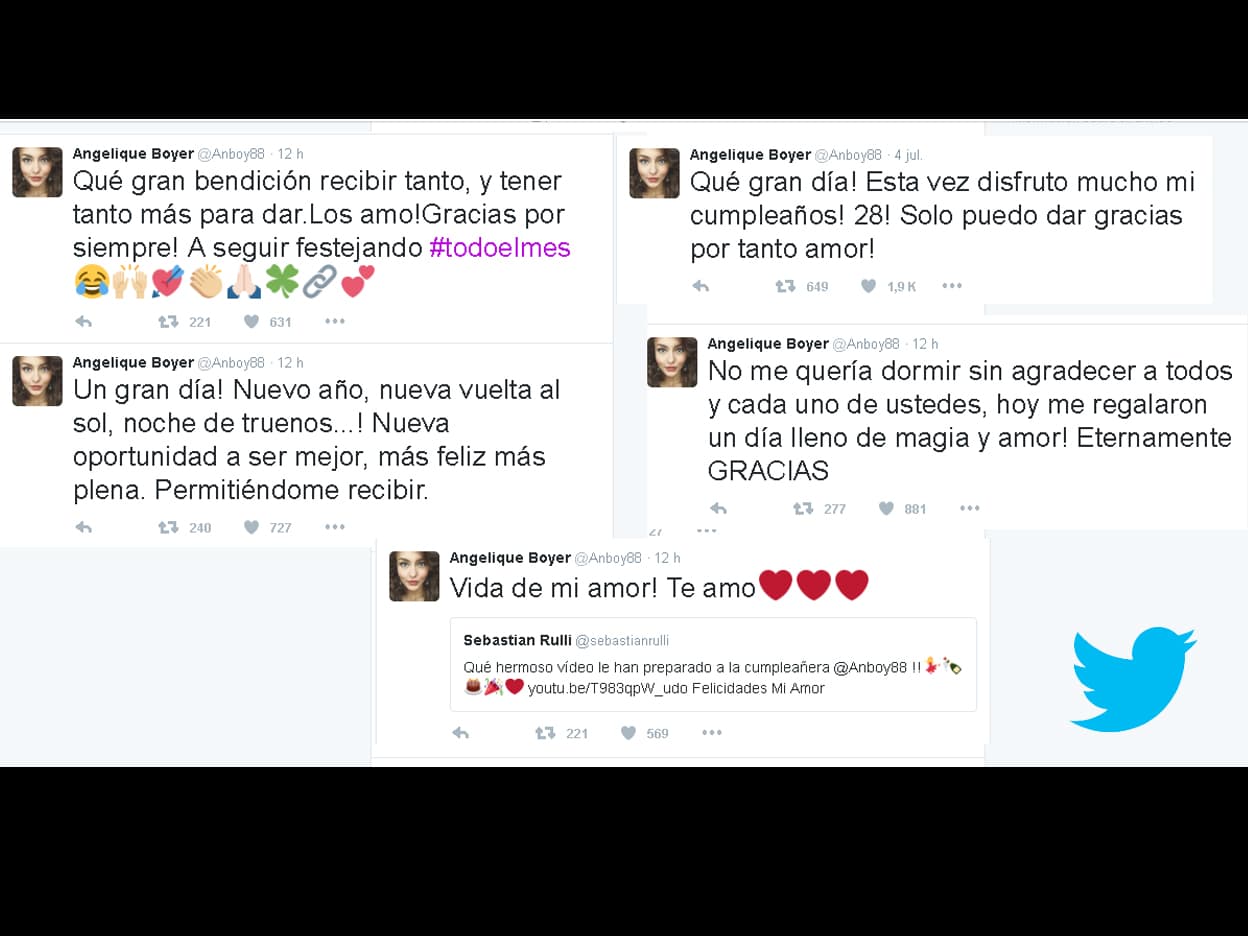1248x936 pixels.
Task: Open more options on 'Qué gran bendición' tweet
Action: click(335, 322)
